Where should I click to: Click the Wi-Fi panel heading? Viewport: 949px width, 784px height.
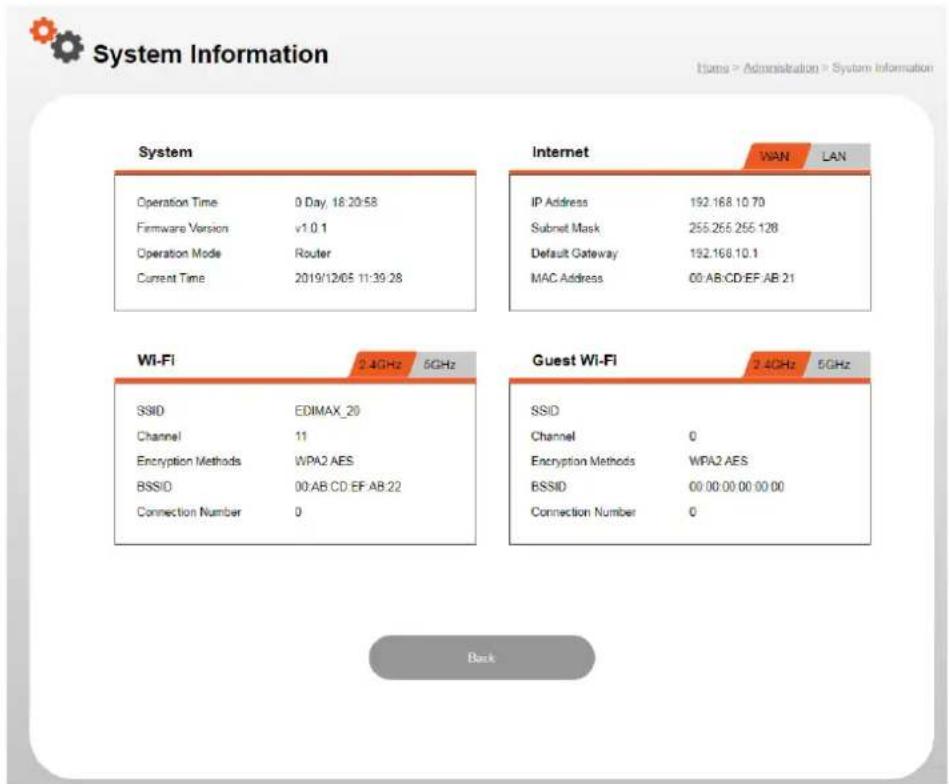pyautogui.click(x=156, y=360)
